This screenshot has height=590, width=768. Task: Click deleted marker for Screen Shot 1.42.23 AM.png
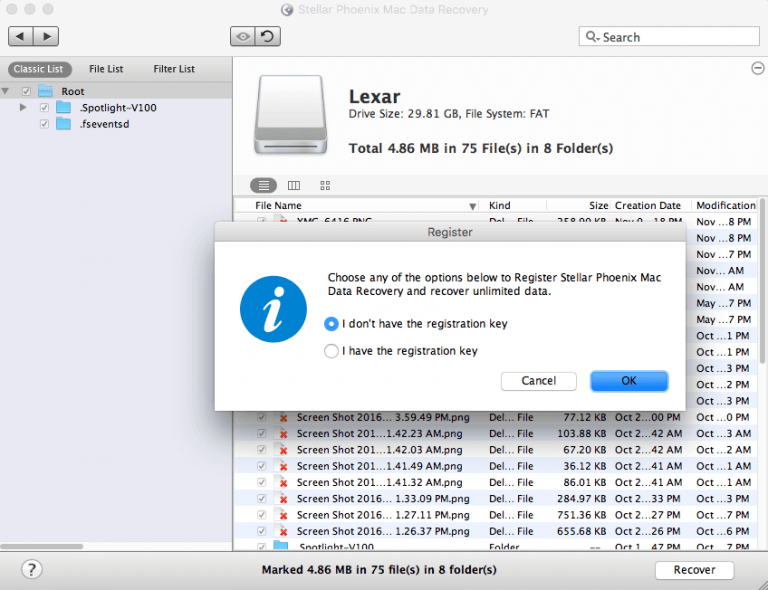tap(283, 434)
